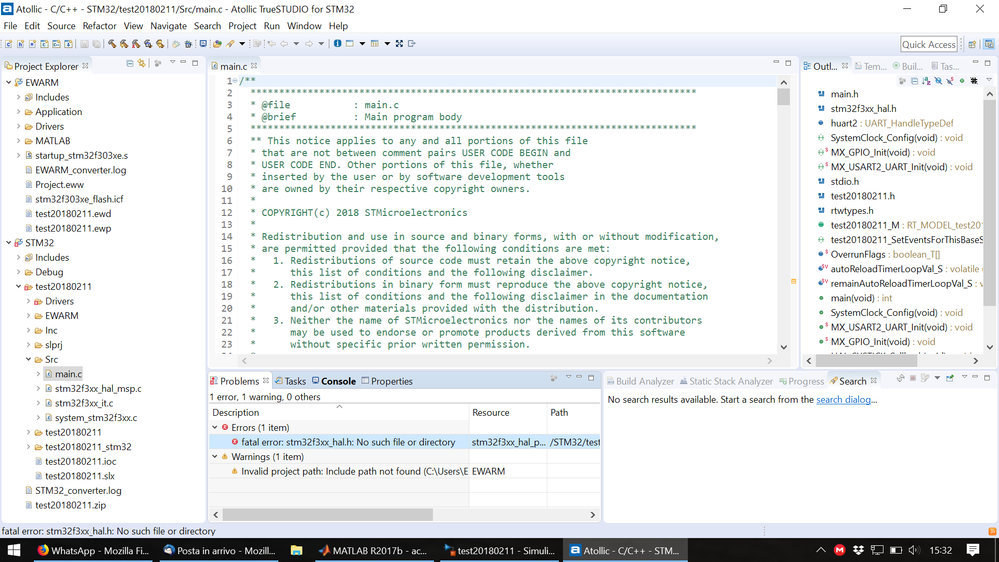Click the editor vertical scrollbar down arrow

(x=784, y=347)
